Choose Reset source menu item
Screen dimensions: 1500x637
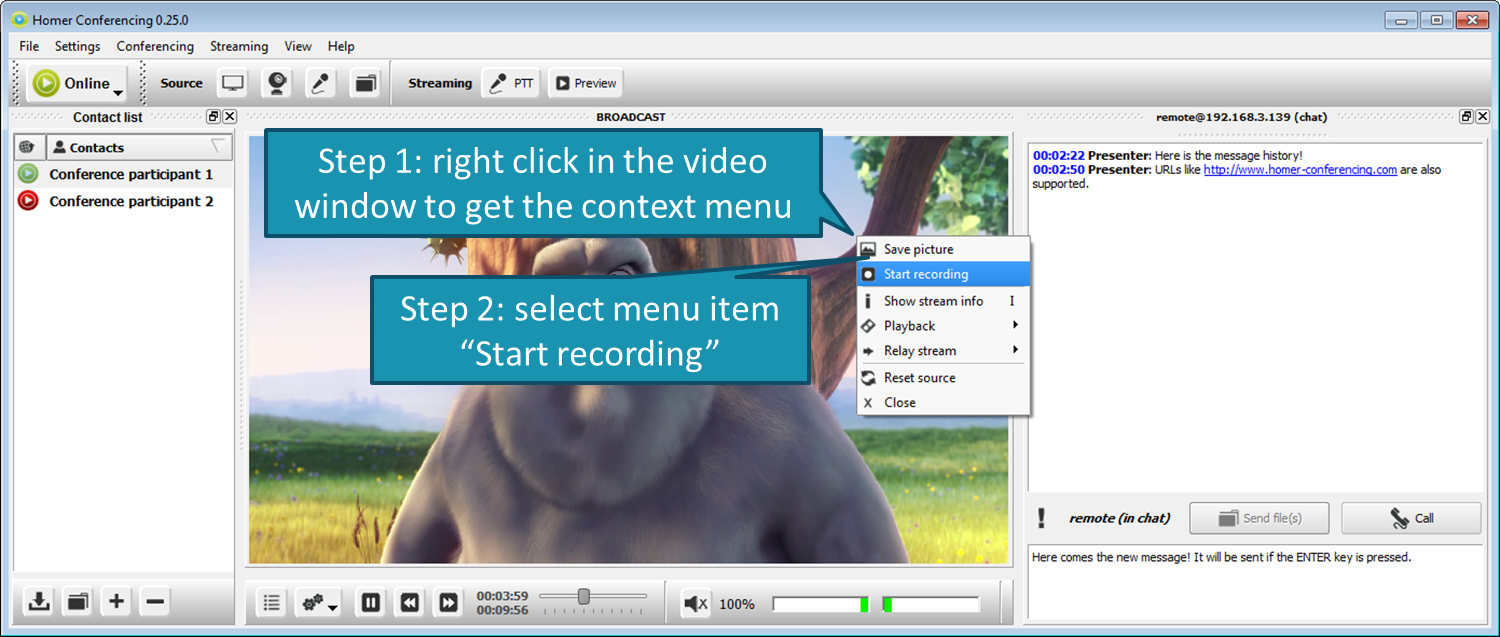pyautogui.click(x=944, y=378)
